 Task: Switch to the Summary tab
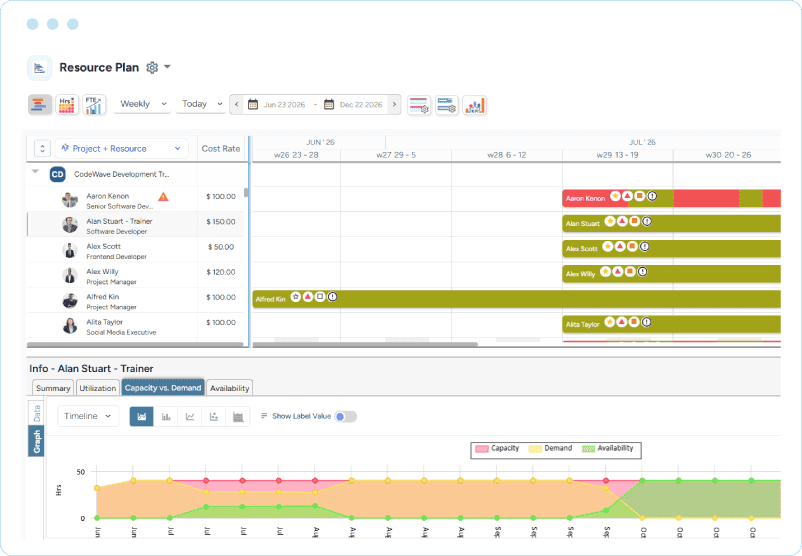pyautogui.click(x=53, y=388)
